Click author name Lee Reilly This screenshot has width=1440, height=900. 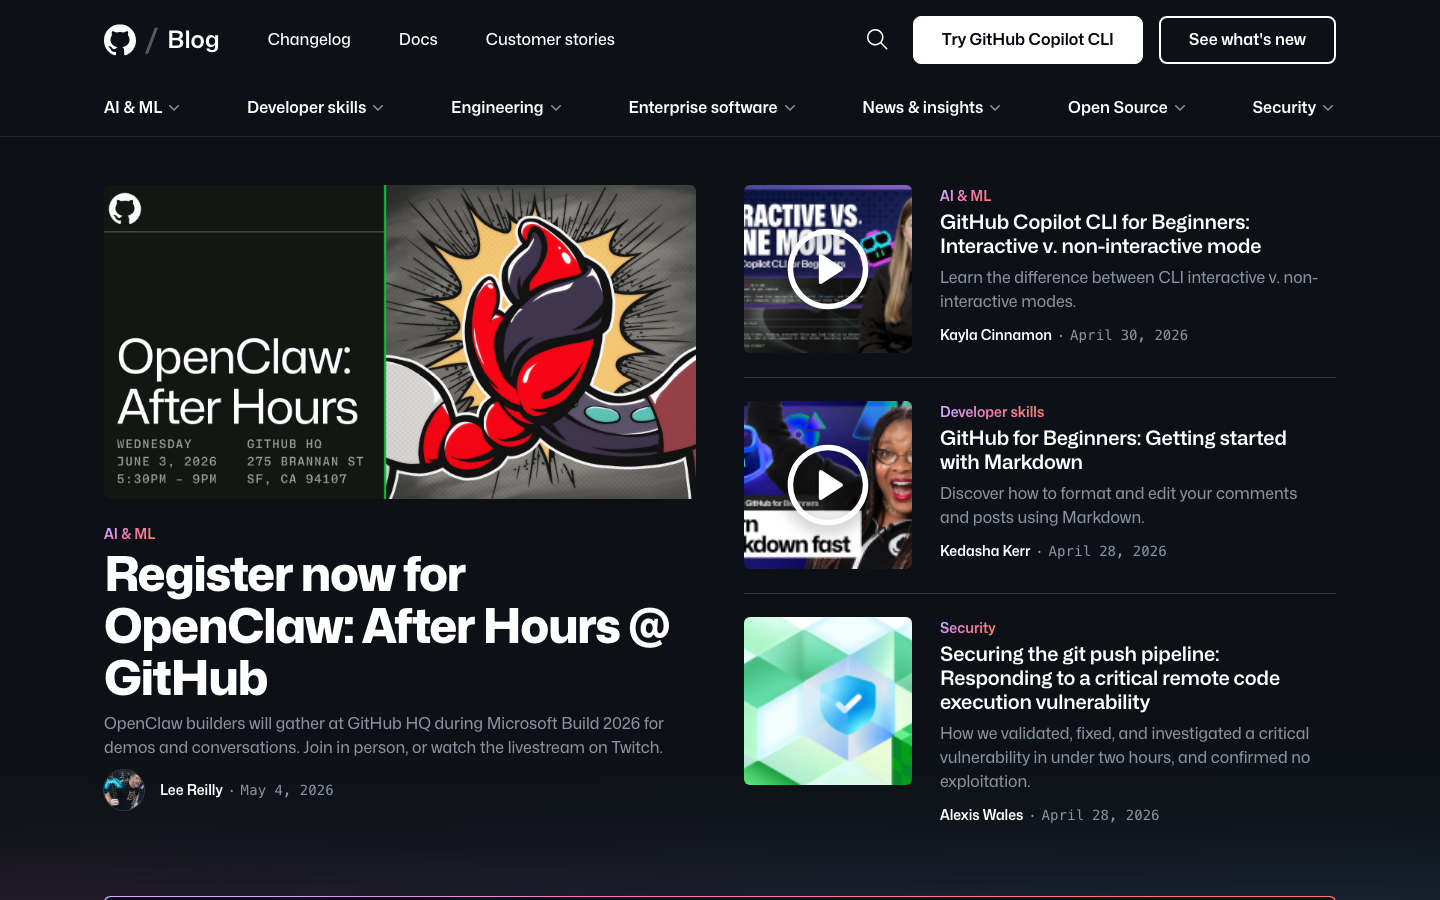(191, 790)
